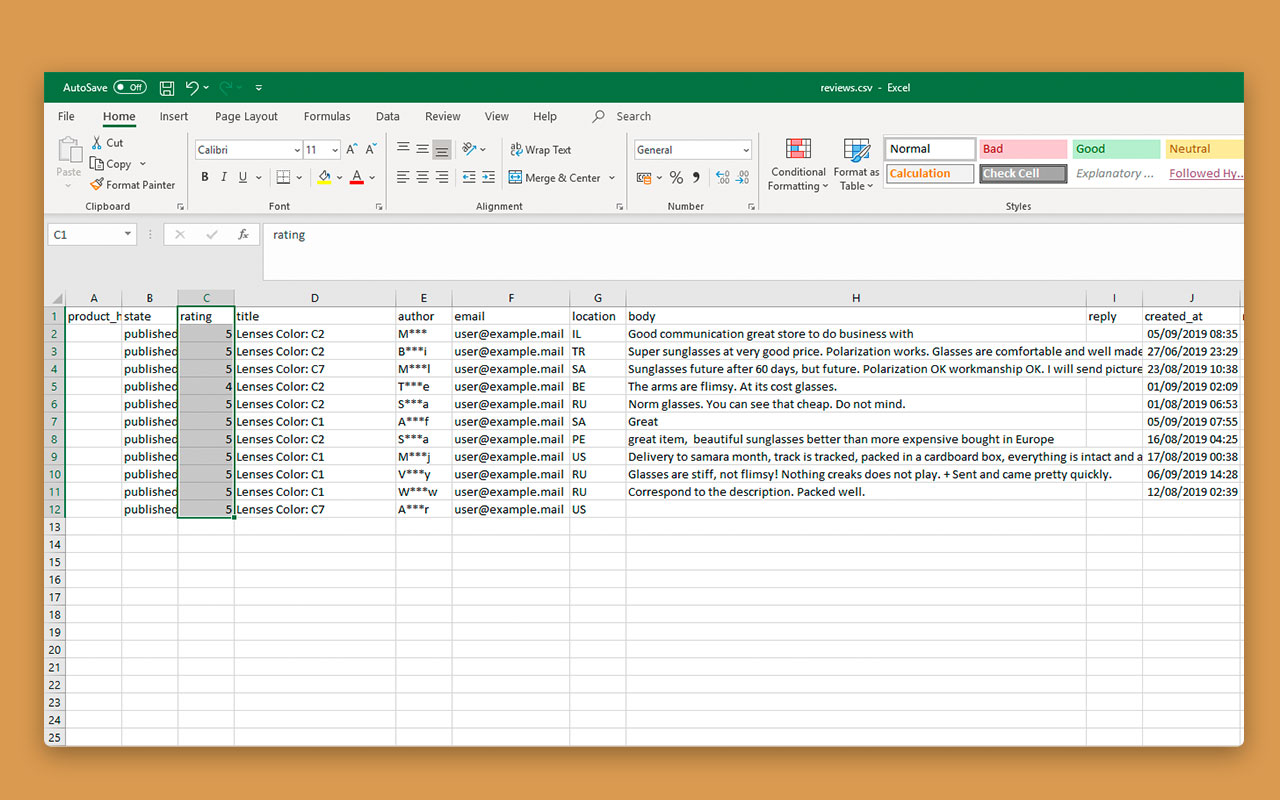Apply yellow Fill Color bucket
The image size is (1280, 800).
tap(324, 178)
